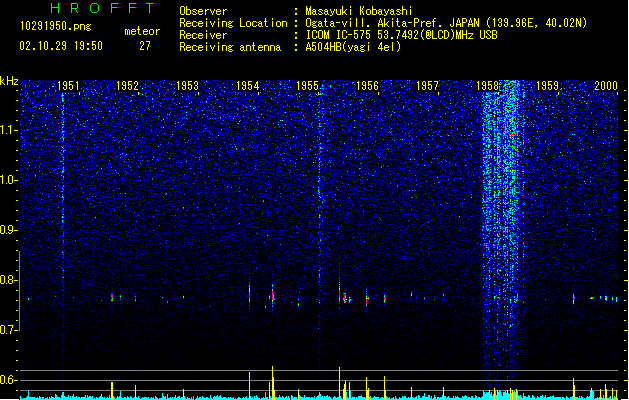Click the Receiving antenna label
Screen dimensions: 629x400
[230, 47]
